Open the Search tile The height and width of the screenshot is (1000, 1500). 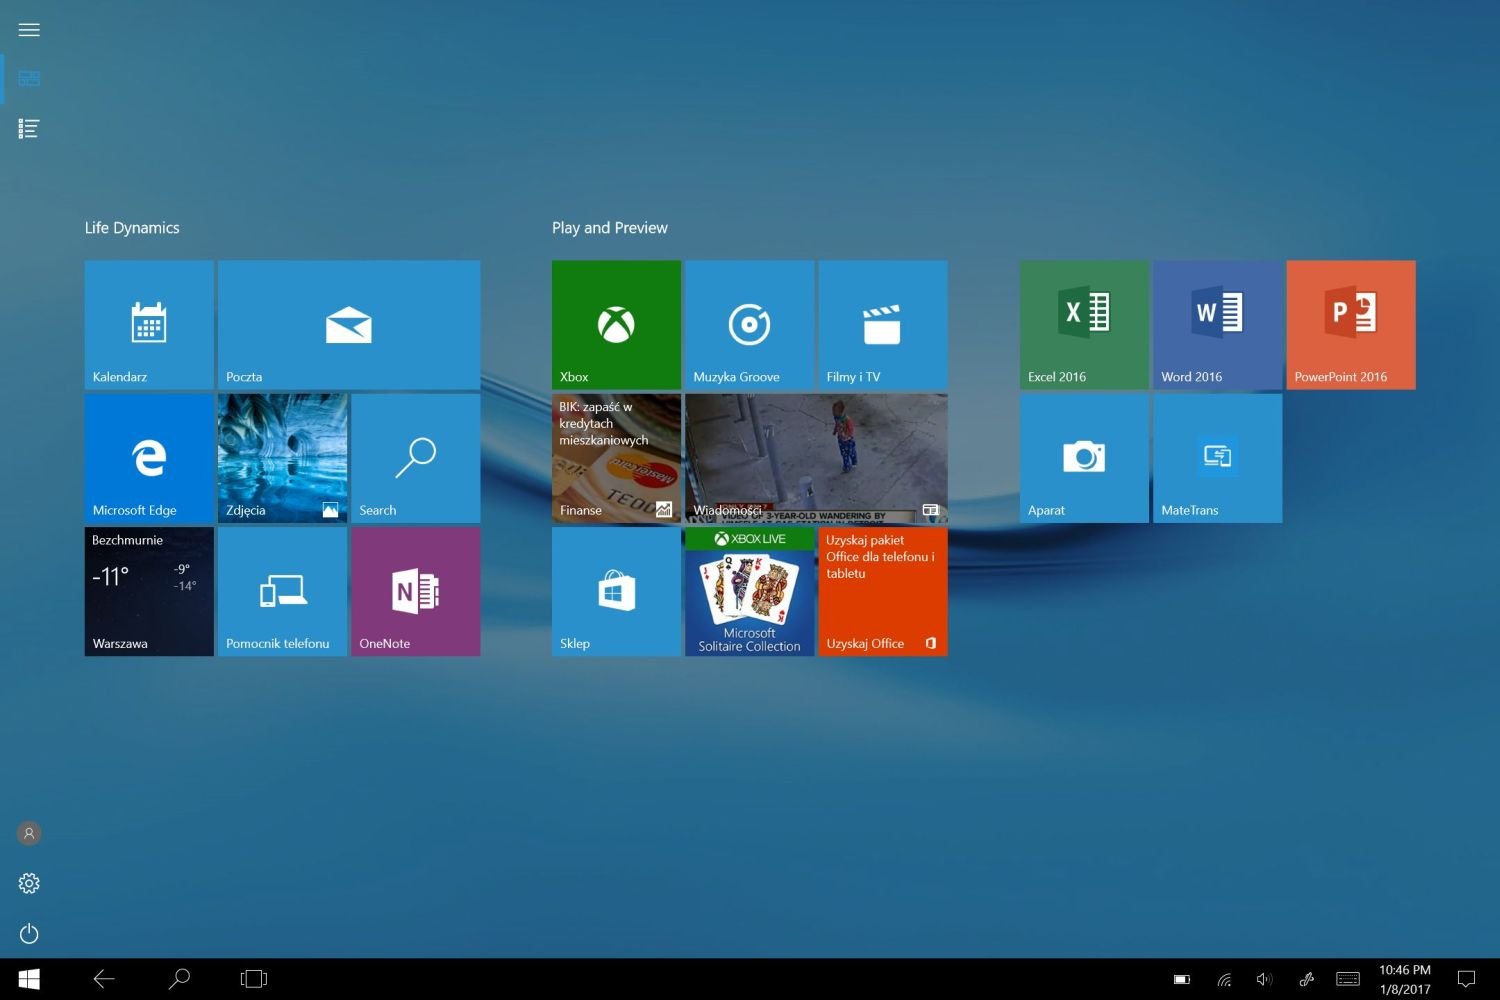point(415,458)
